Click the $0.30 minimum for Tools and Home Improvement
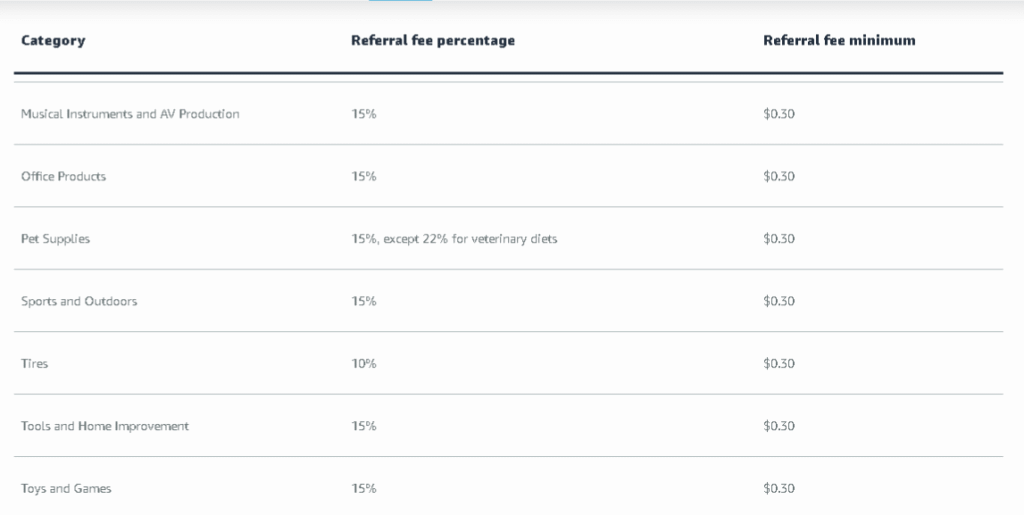1024x515 pixels. [779, 426]
